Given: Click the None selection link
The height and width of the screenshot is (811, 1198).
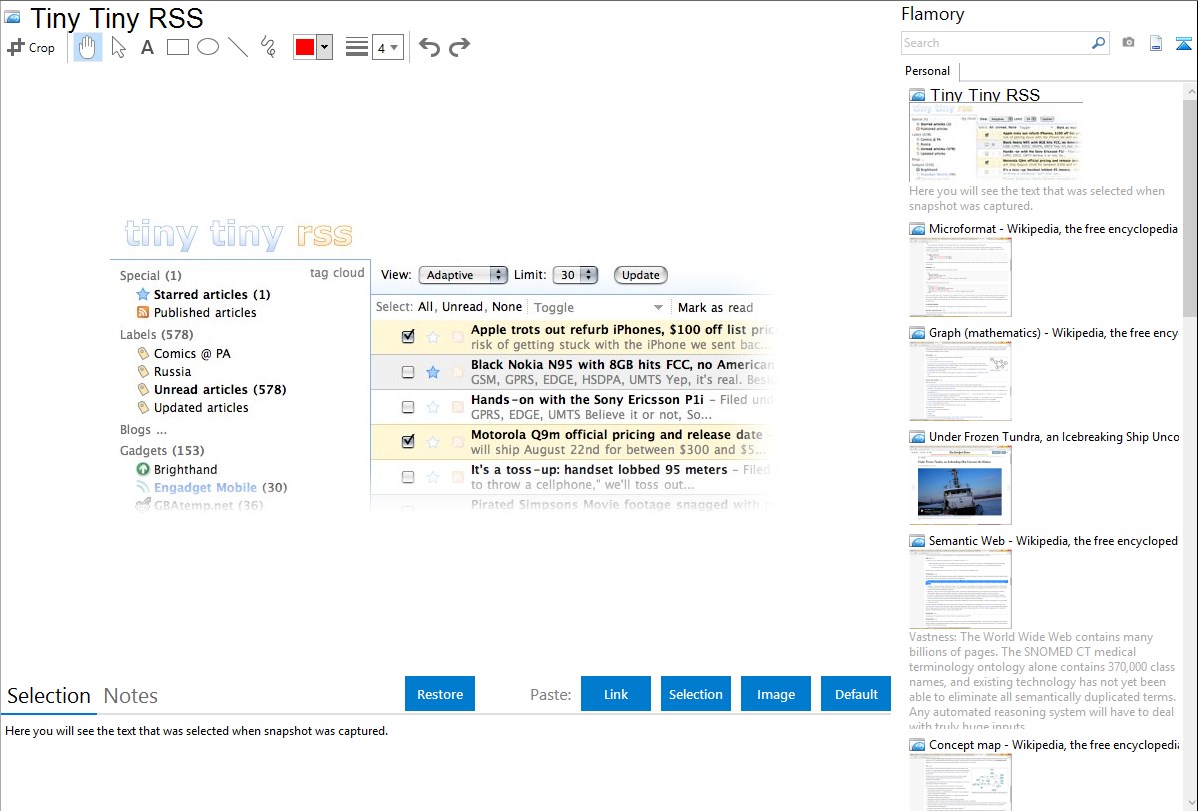Looking at the screenshot, I should coord(507,307).
